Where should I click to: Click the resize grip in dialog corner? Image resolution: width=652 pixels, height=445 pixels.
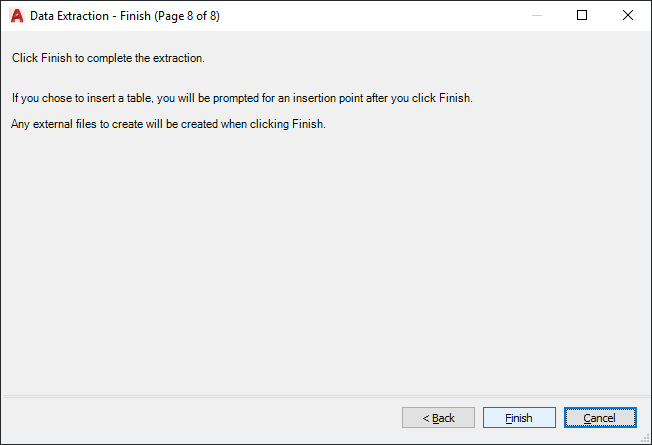(x=645, y=438)
